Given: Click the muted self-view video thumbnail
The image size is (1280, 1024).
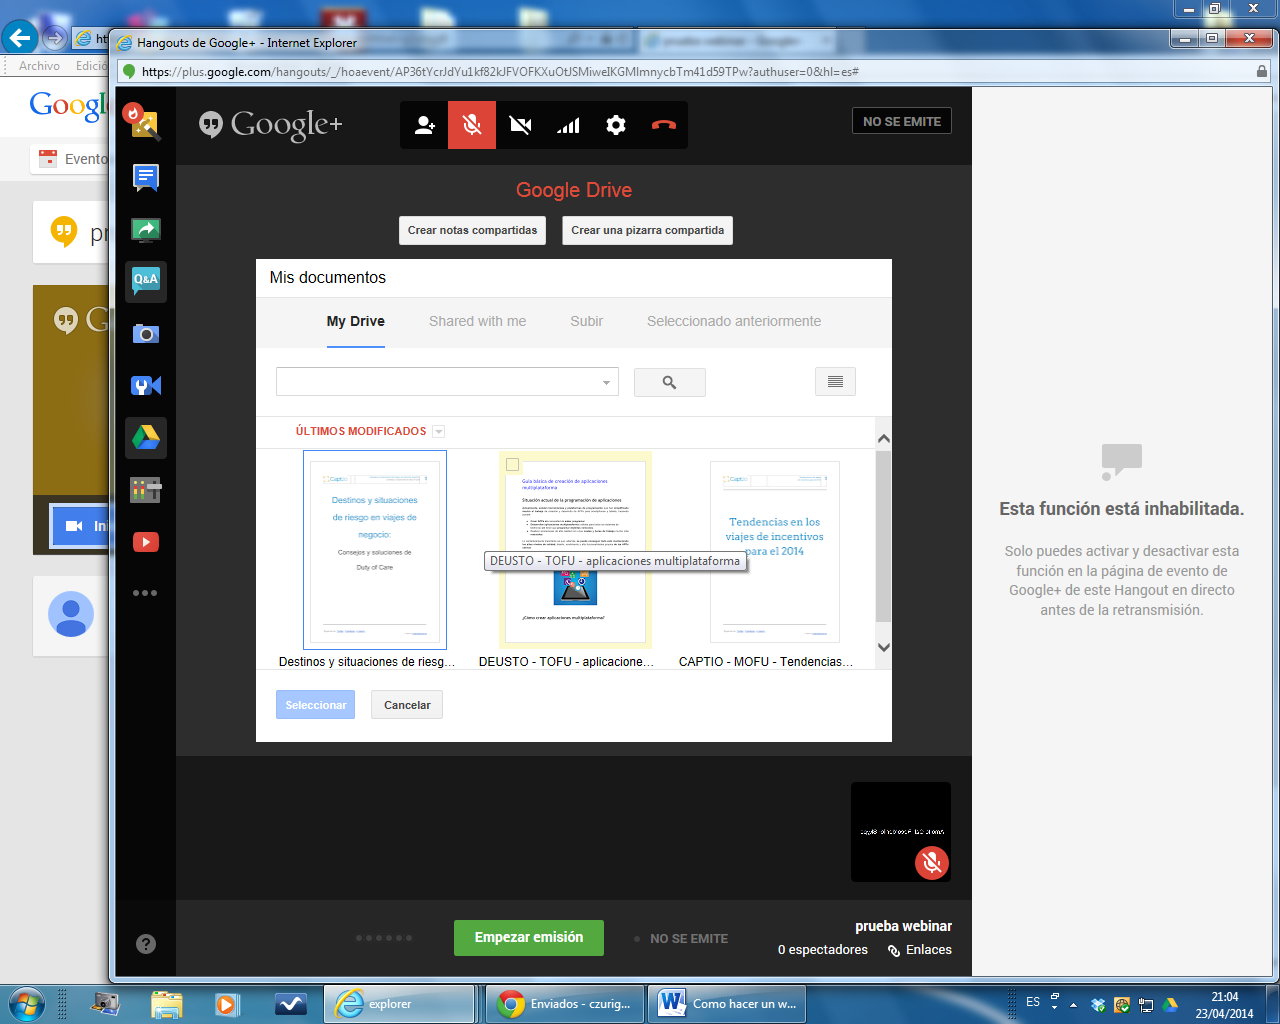Looking at the screenshot, I should (x=901, y=832).
